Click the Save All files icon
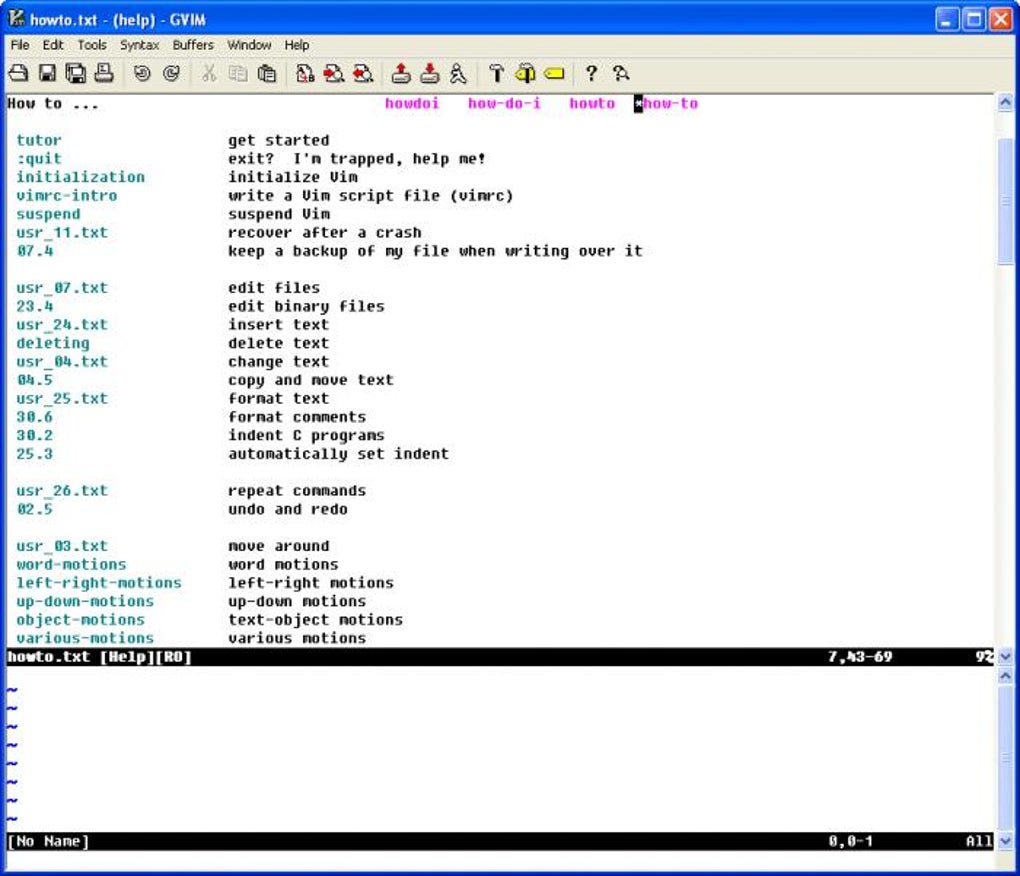Screen dimensions: 1020x876 pyautogui.click(x=75, y=73)
